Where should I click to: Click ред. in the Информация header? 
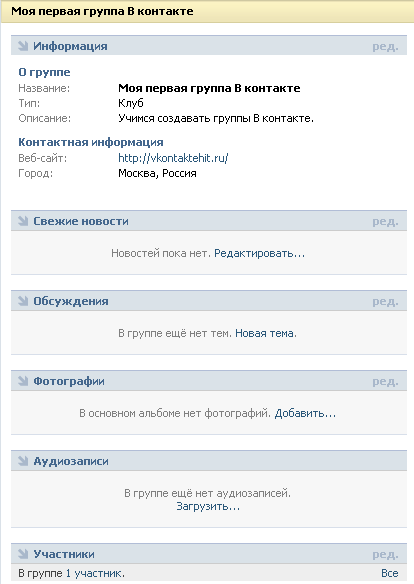coord(385,47)
